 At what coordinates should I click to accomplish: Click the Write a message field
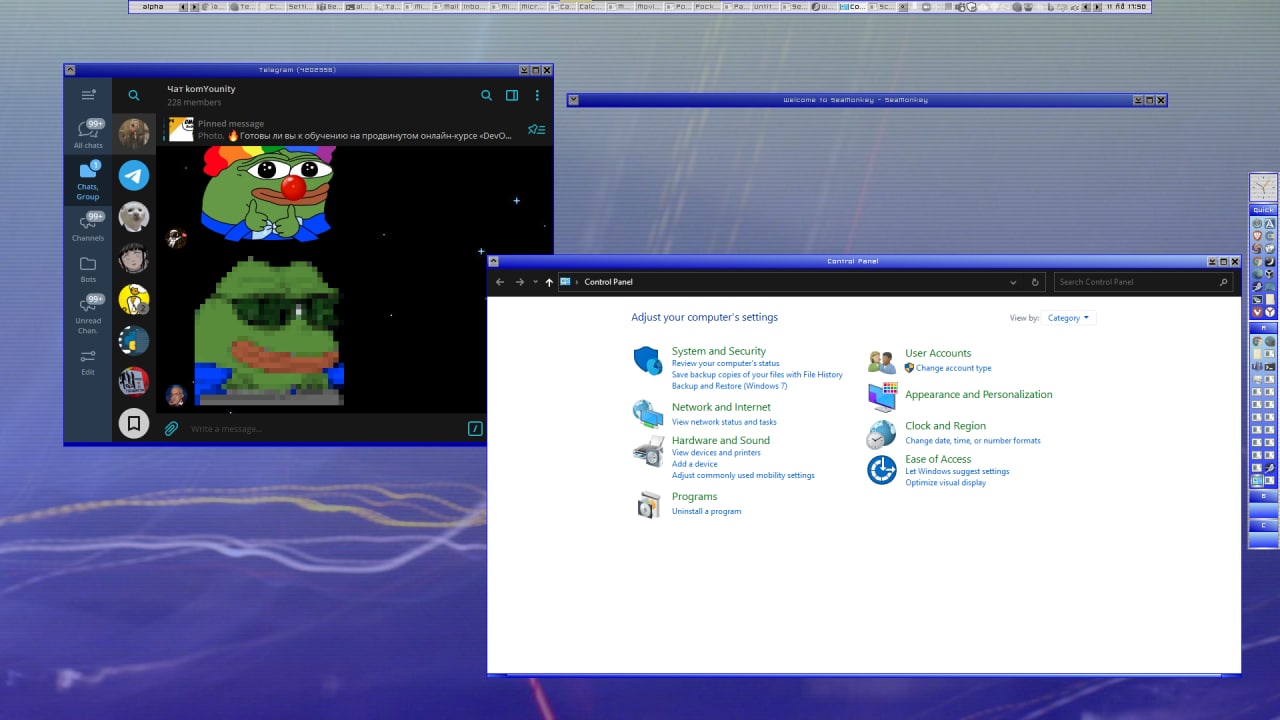click(x=325, y=429)
